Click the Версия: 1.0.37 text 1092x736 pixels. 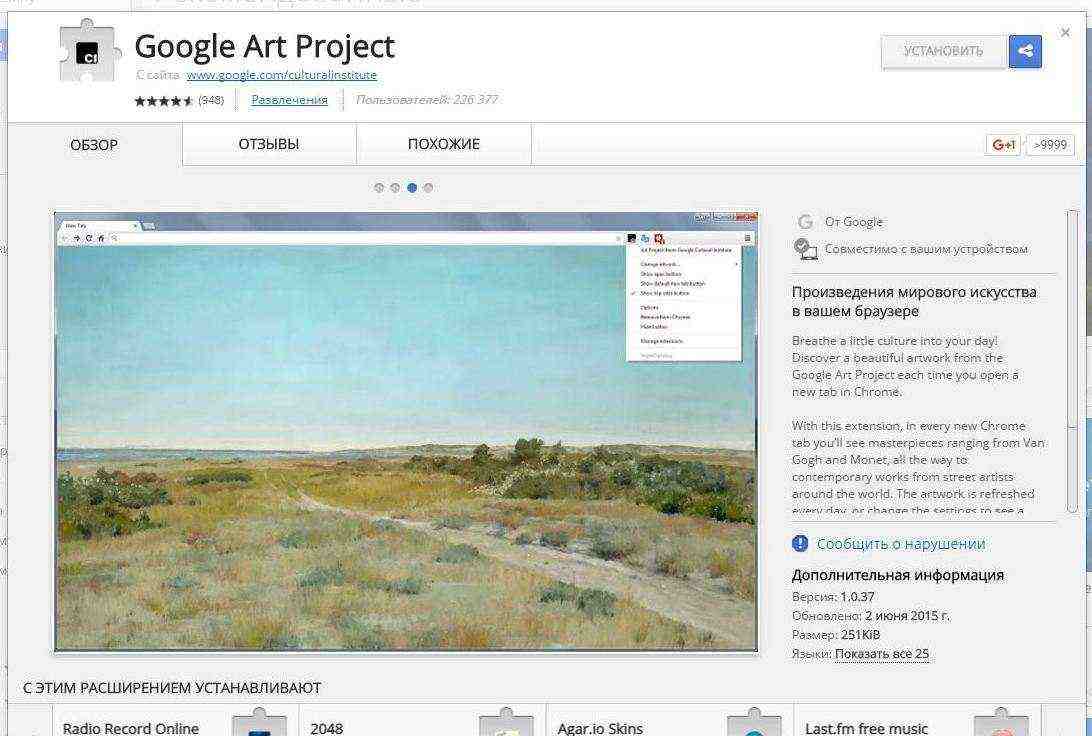(x=833, y=597)
